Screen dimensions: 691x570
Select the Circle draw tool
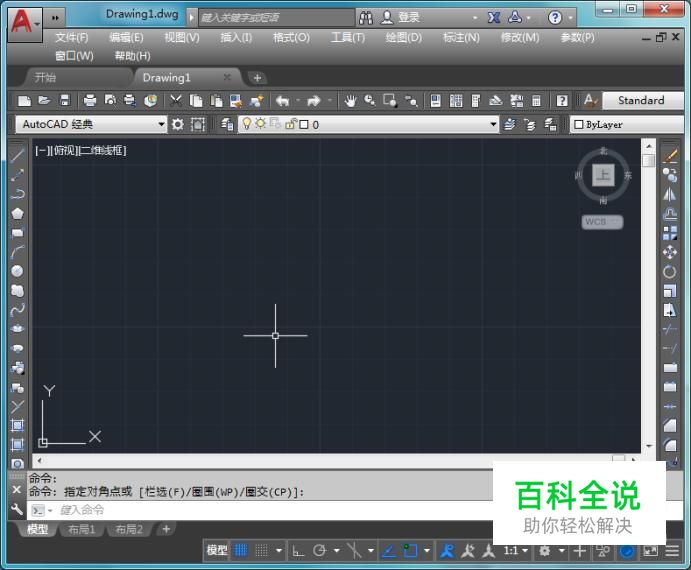pos(17,271)
